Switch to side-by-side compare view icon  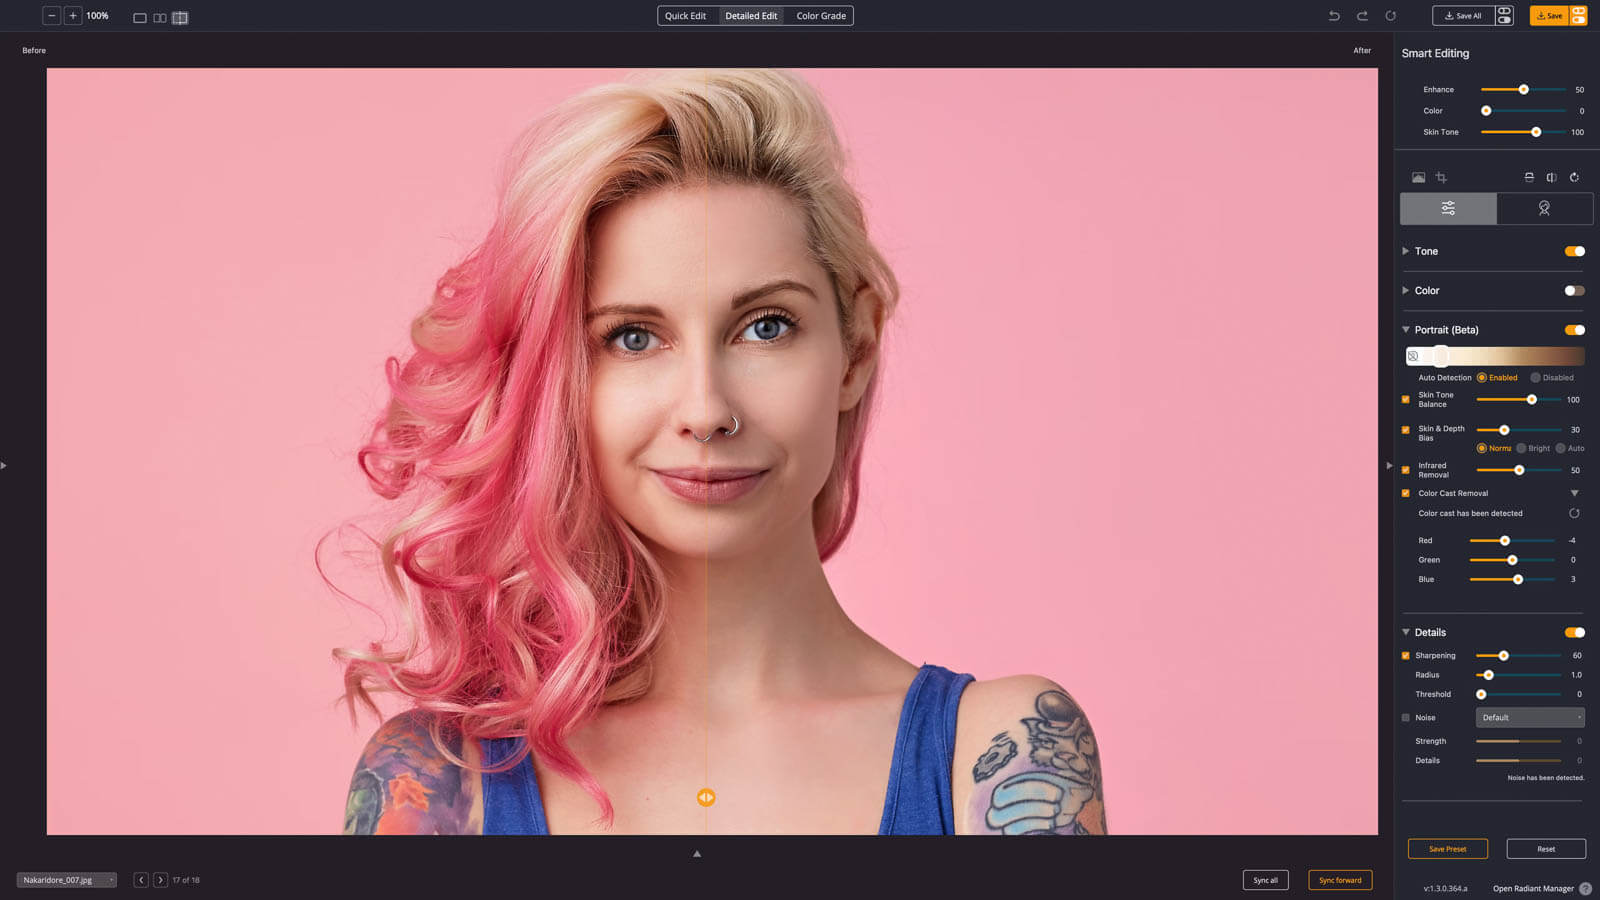(x=160, y=18)
